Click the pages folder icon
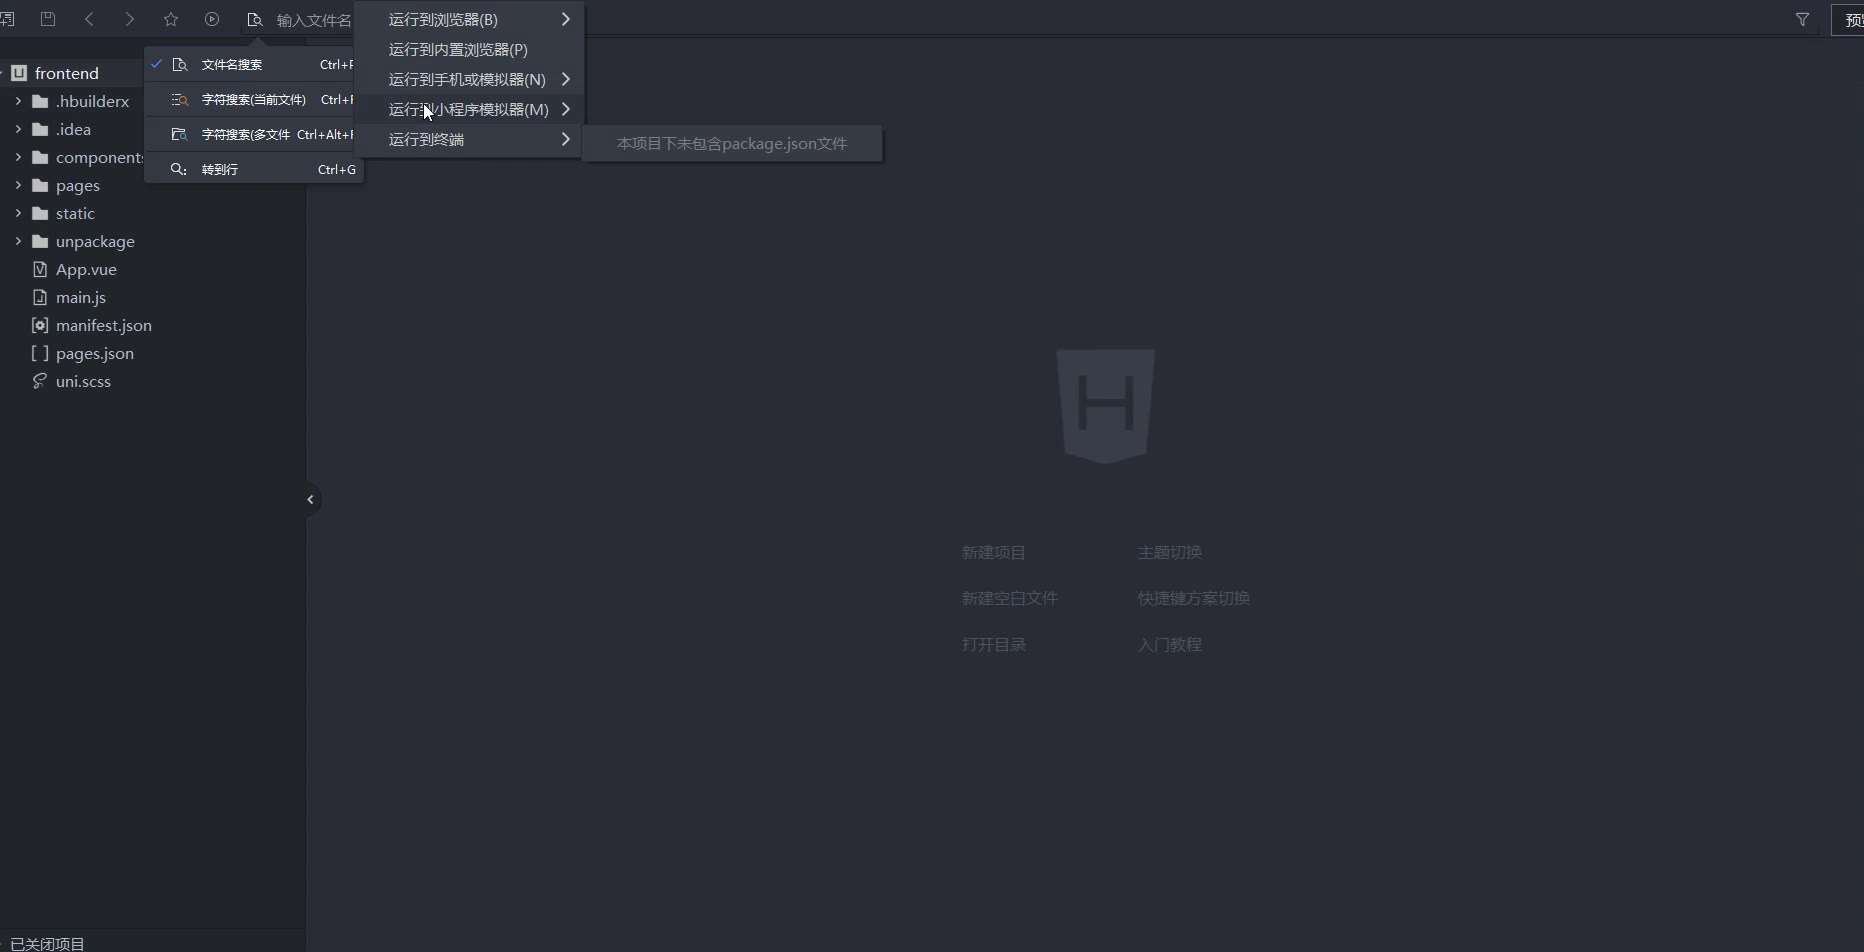 40,185
